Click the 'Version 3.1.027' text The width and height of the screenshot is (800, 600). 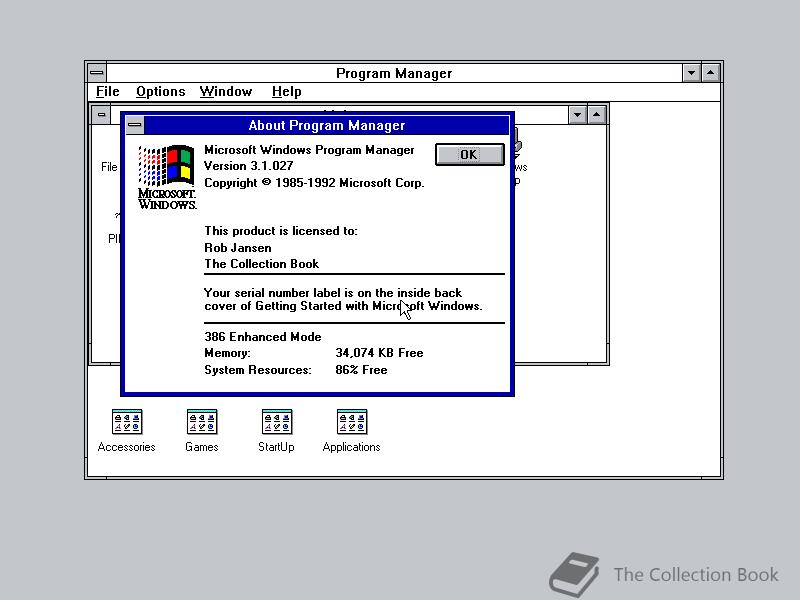(x=248, y=166)
